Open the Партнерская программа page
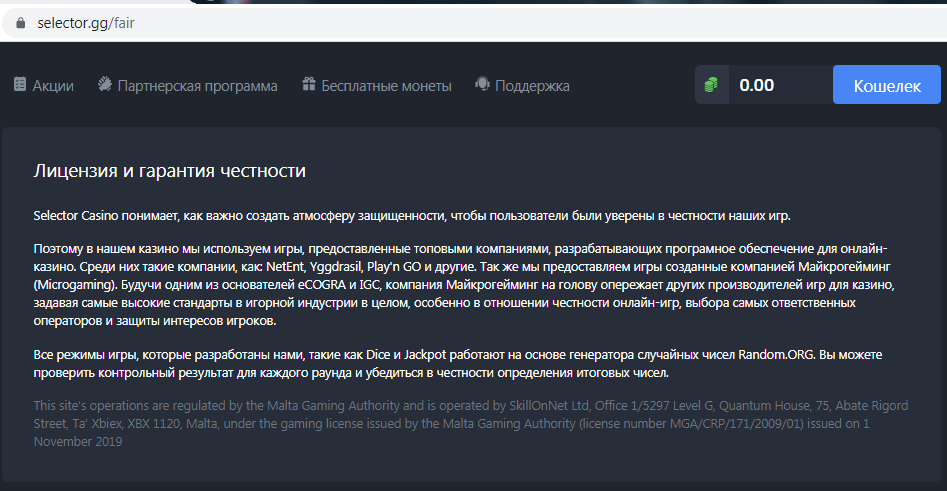The height and width of the screenshot is (491, 947). point(197,86)
